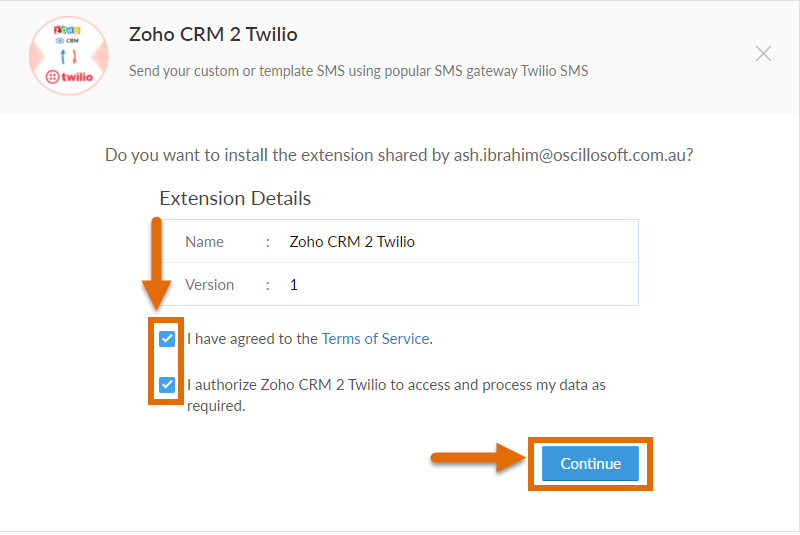Click the Version field label
The width and height of the screenshot is (800, 535).
click(x=209, y=285)
